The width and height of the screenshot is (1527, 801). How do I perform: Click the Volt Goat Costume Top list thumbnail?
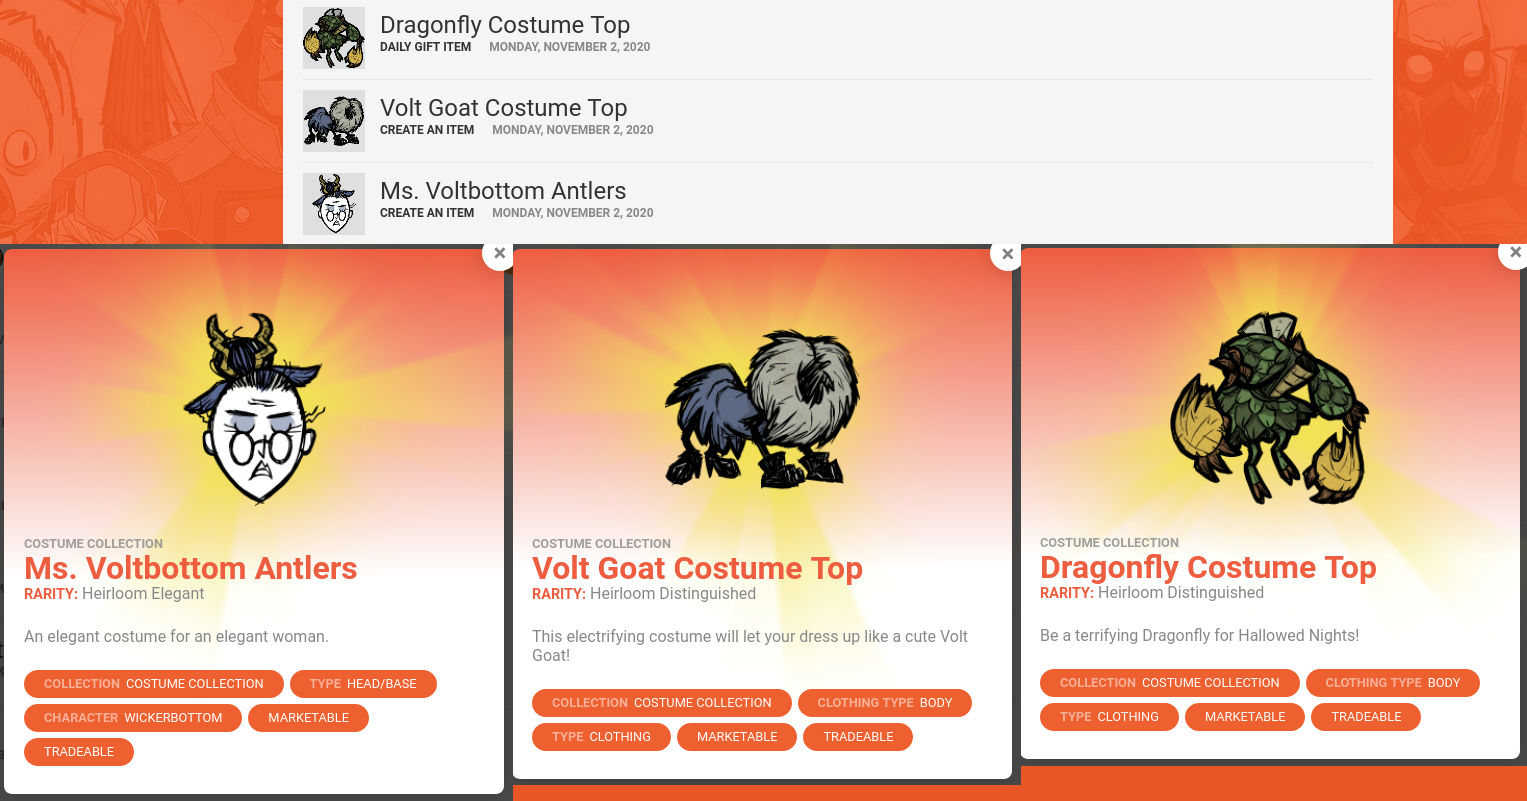[x=334, y=121]
